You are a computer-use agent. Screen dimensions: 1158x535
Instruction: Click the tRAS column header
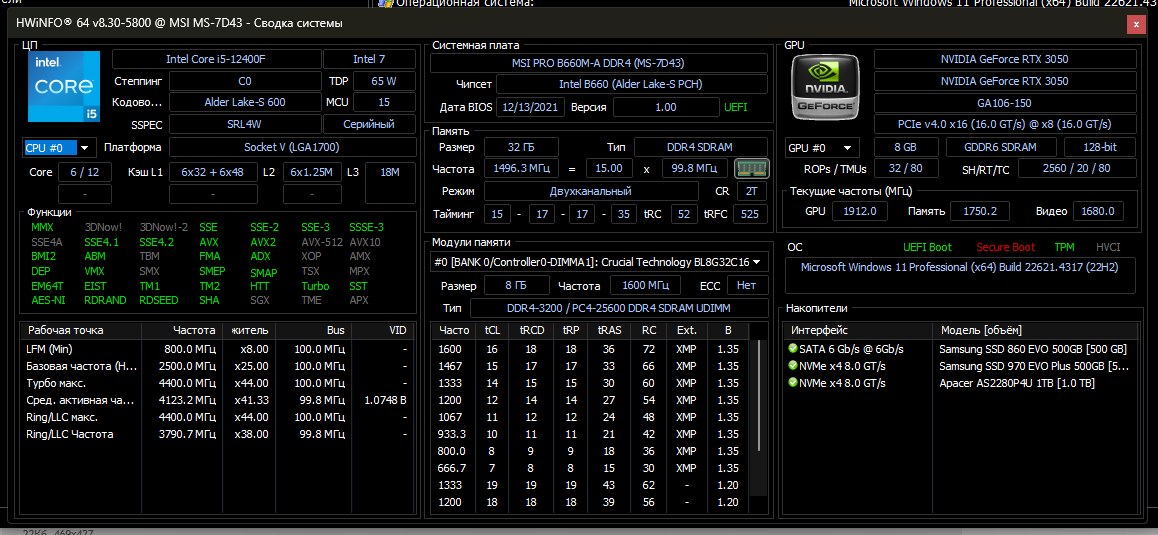610,330
